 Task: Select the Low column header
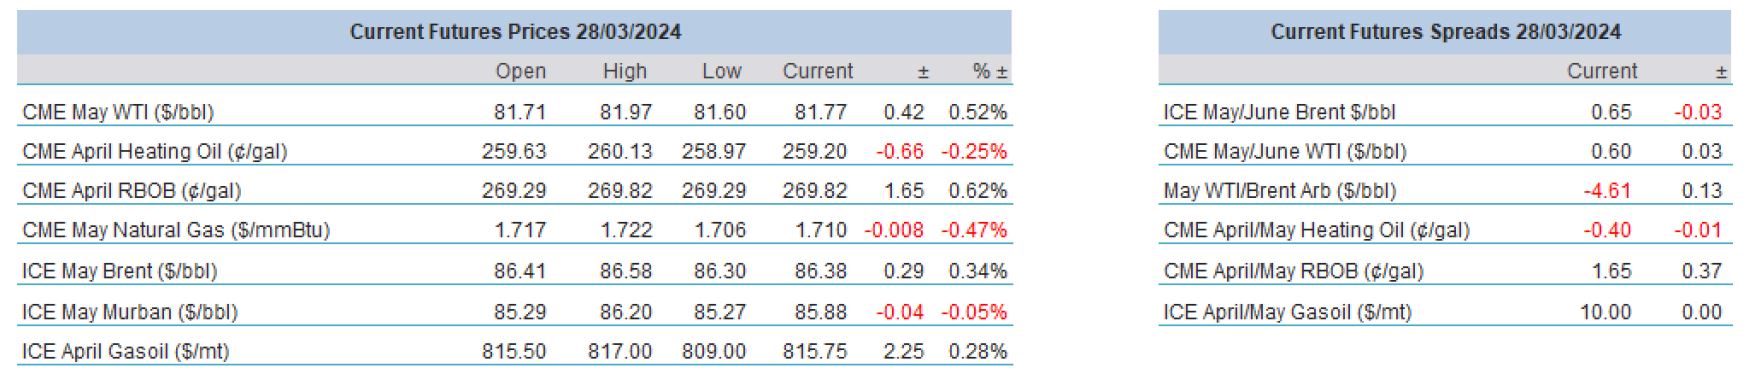coord(721,71)
